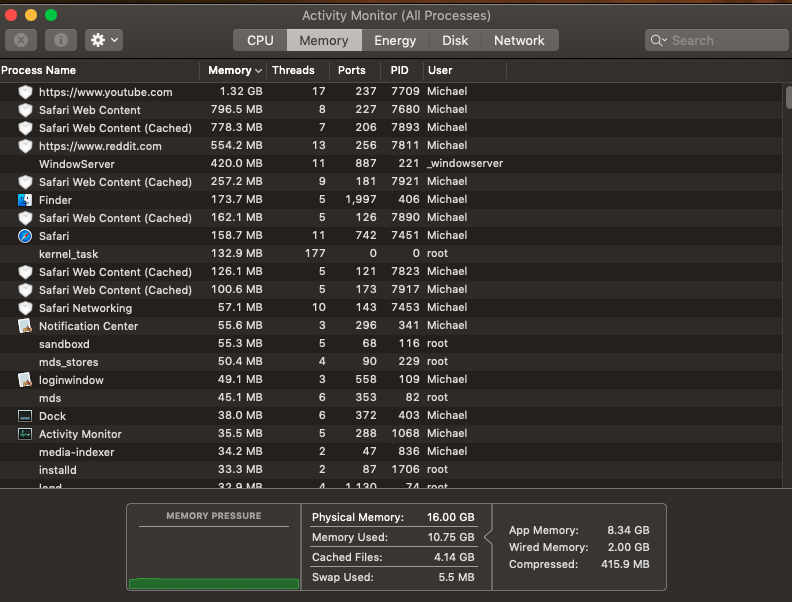792x602 pixels.
Task: Click the yellow minimize window button
Action: tap(31, 15)
